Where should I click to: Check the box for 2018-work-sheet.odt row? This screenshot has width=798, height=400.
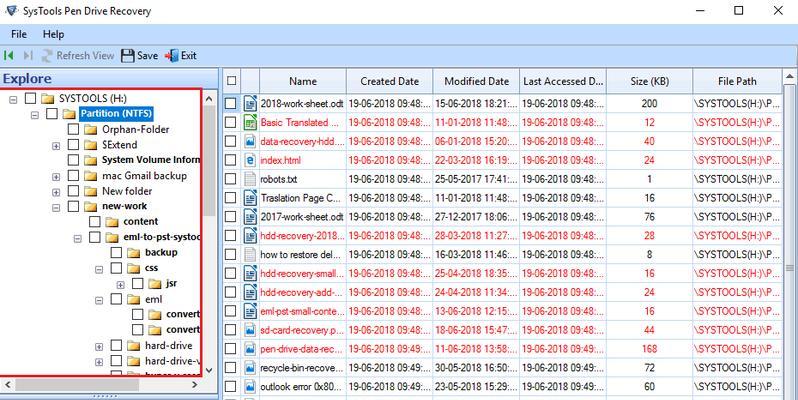tap(231, 103)
